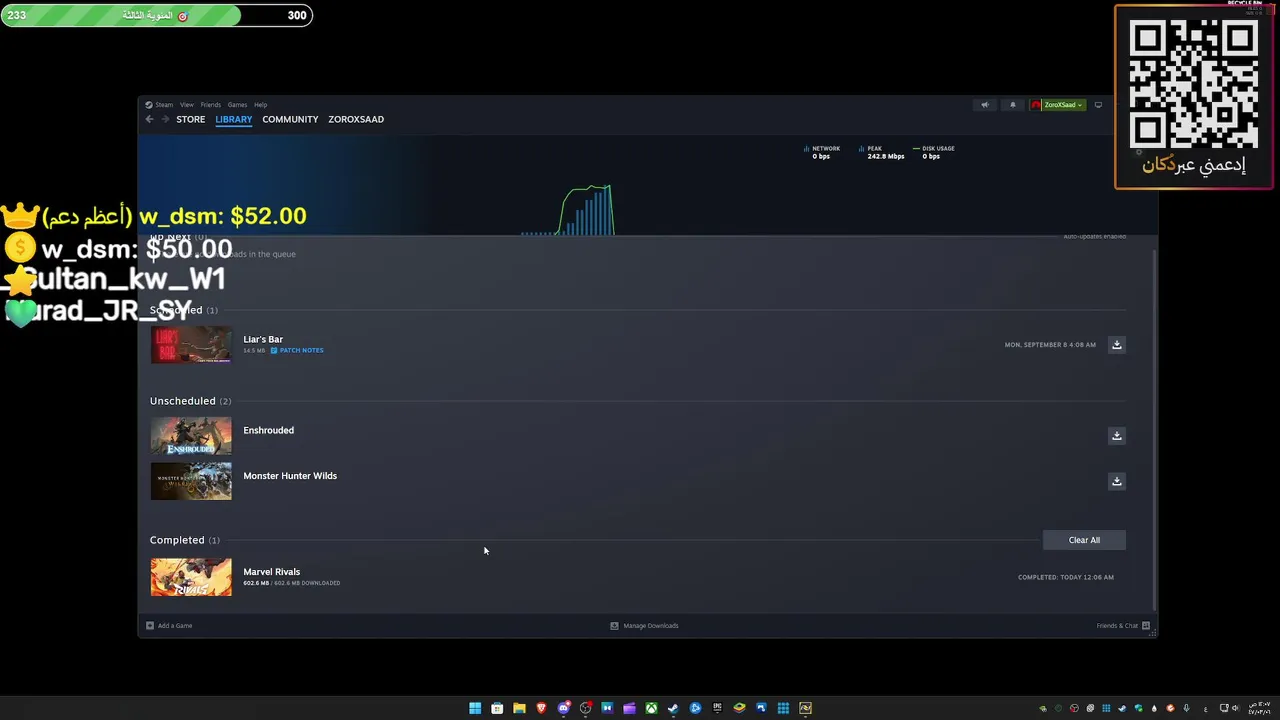Open Microsoft Store from taskbar
This screenshot has width=1280, height=720.
[497, 708]
